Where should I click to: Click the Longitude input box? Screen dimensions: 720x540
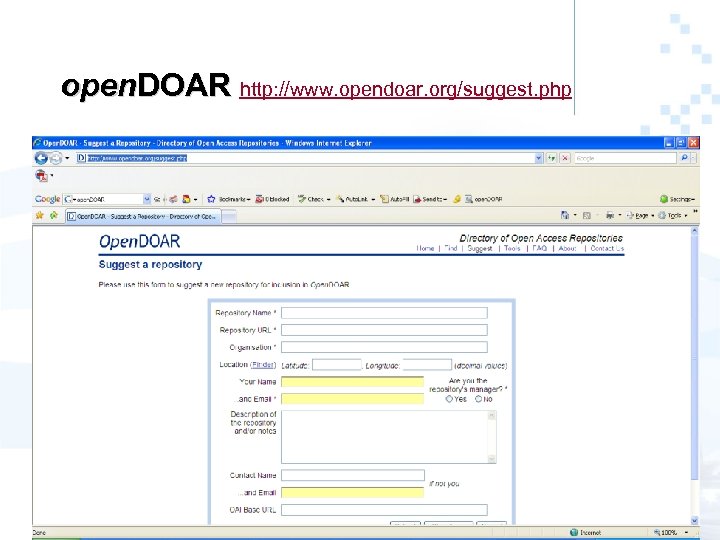point(427,365)
